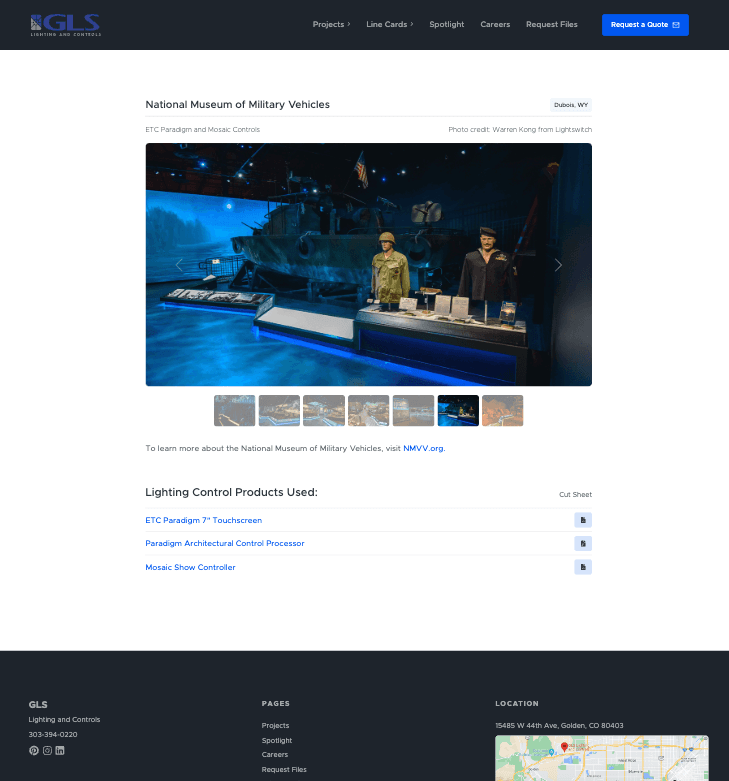Open Projects link in footer Pages
Viewport: 729px width, 781px height.
point(275,726)
